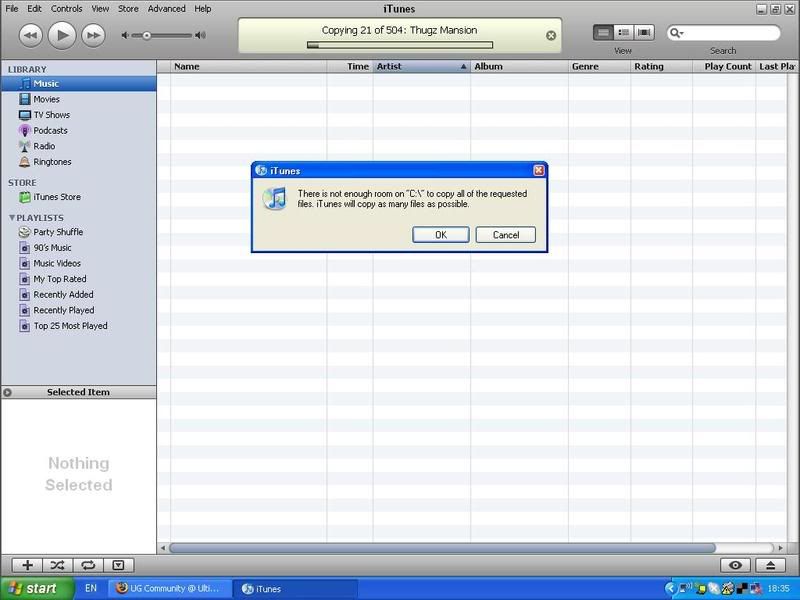
Task: Click the low-volume speaker icon
Action: coord(124,35)
